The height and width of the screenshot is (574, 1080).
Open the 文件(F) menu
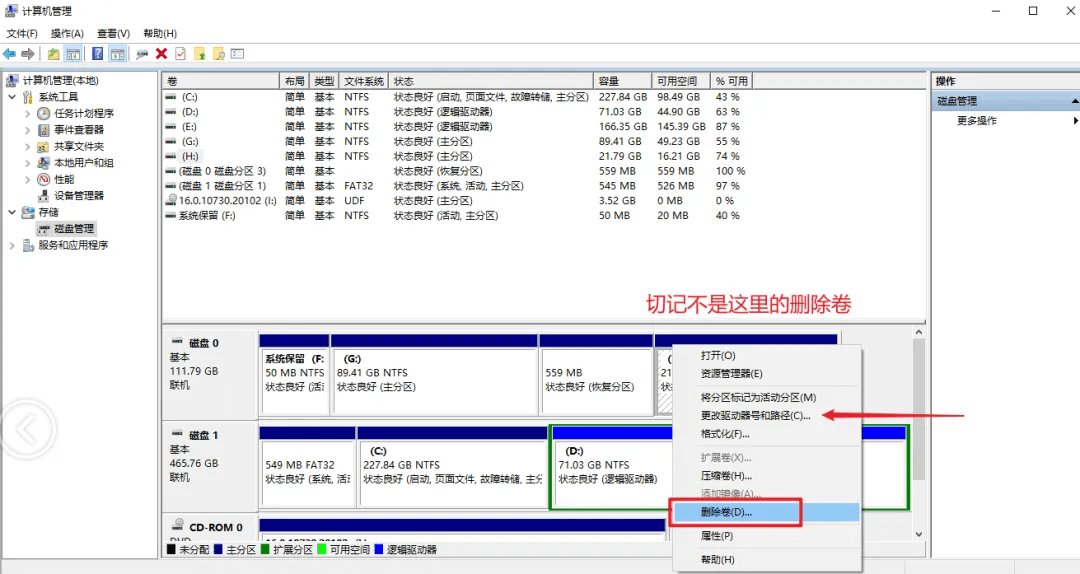coord(22,33)
